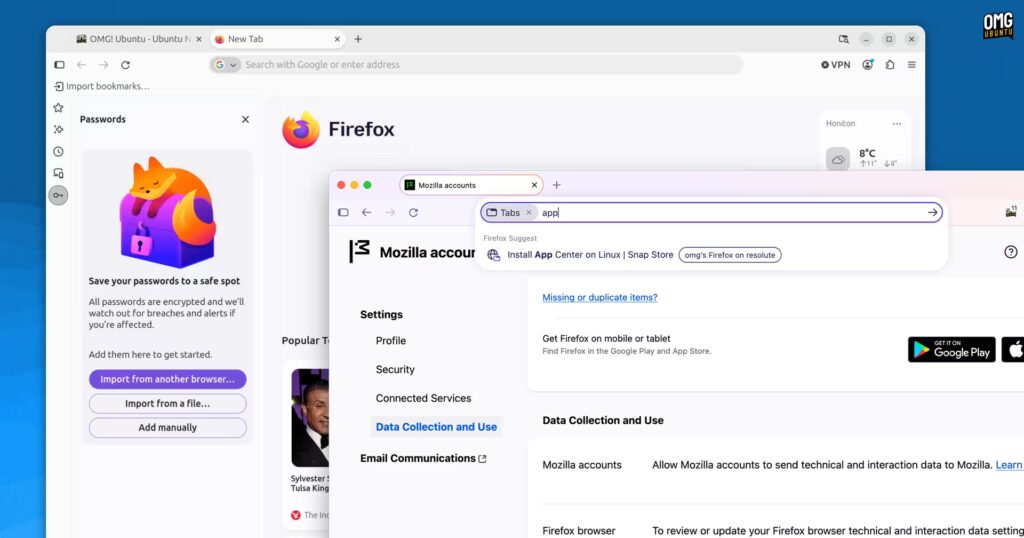This screenshot has width=1024, height=538.
Task: Open Bookmarks star icon in sidebar
Action: [58, 108]
